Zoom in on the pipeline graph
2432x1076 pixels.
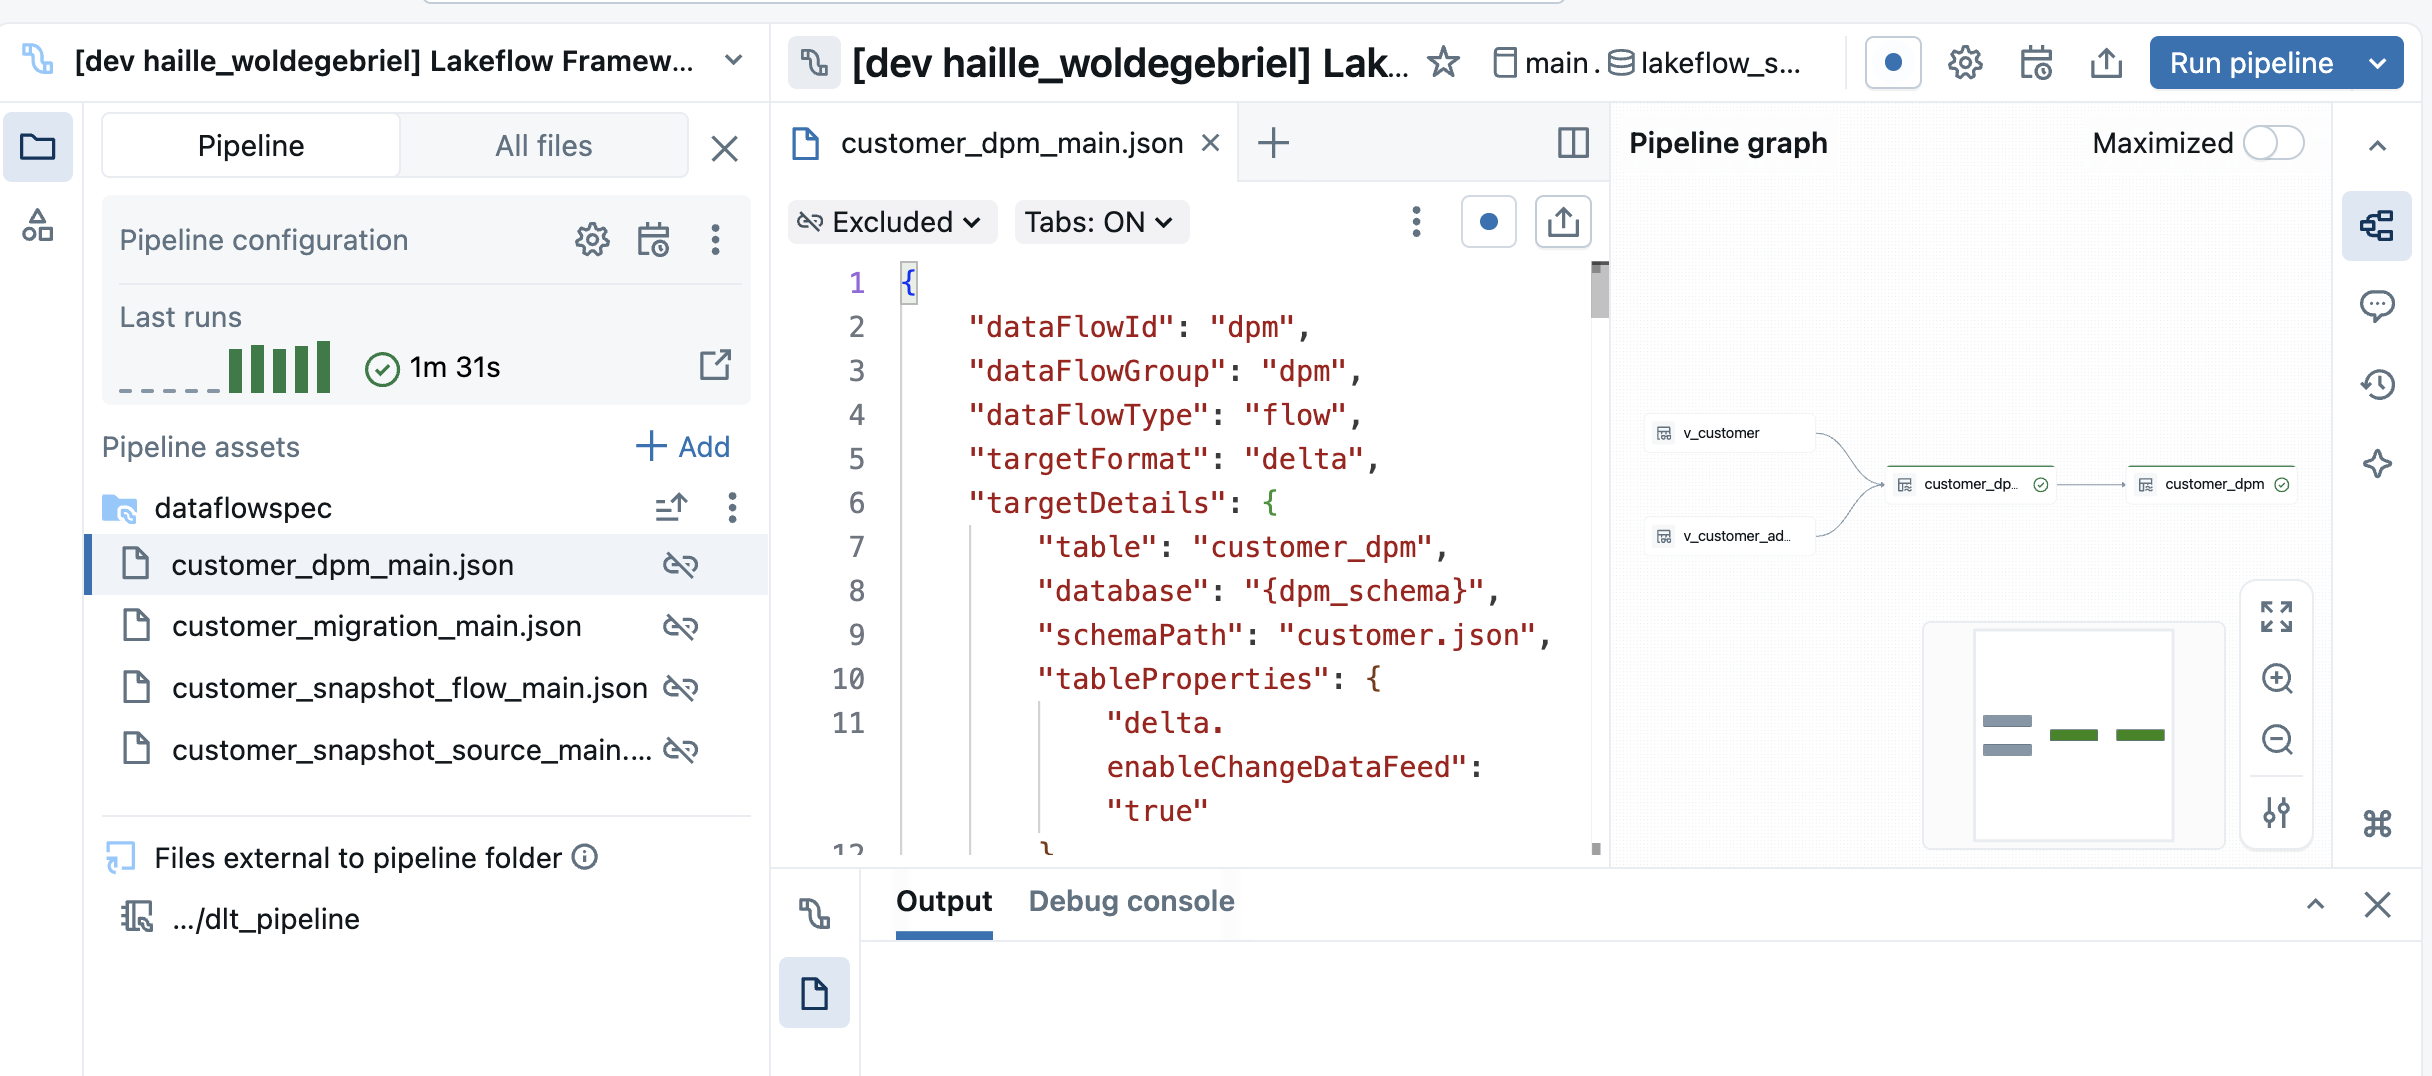2278,680
